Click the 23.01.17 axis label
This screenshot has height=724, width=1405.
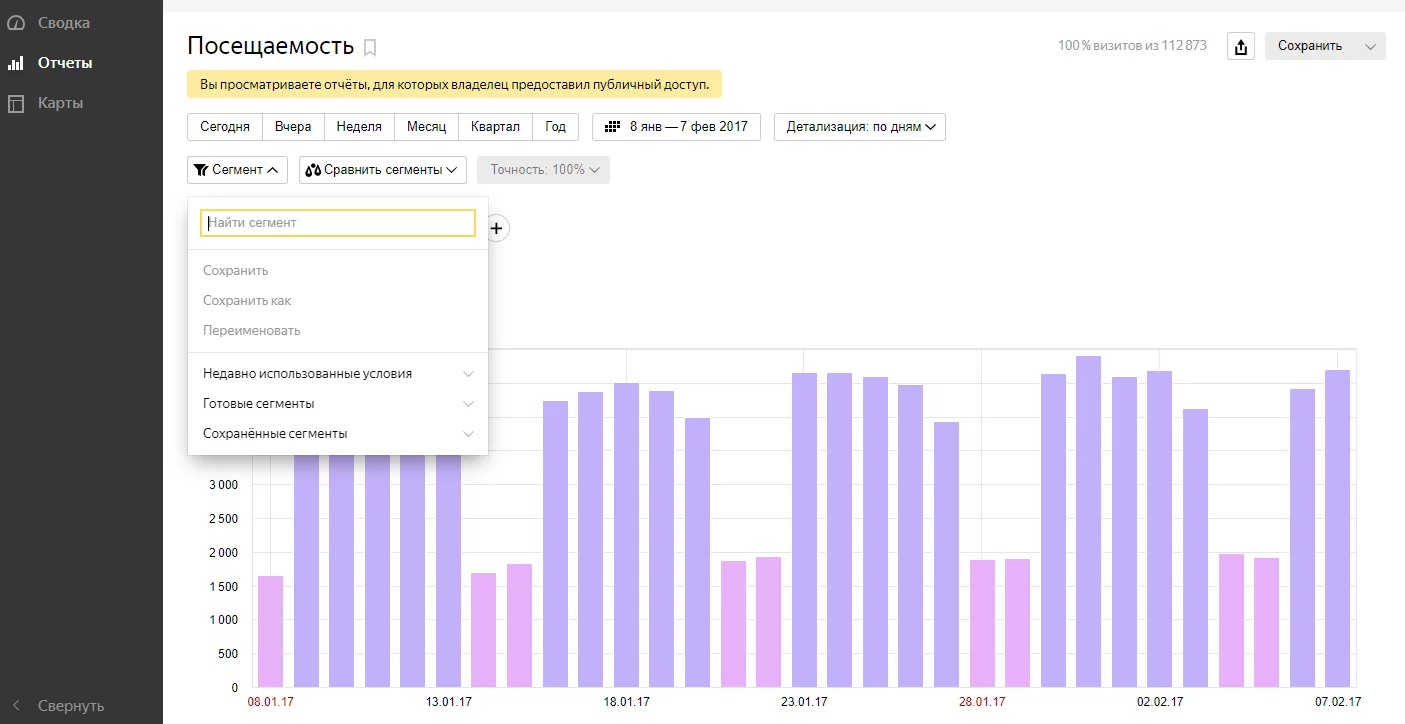(x=804, y=702)
